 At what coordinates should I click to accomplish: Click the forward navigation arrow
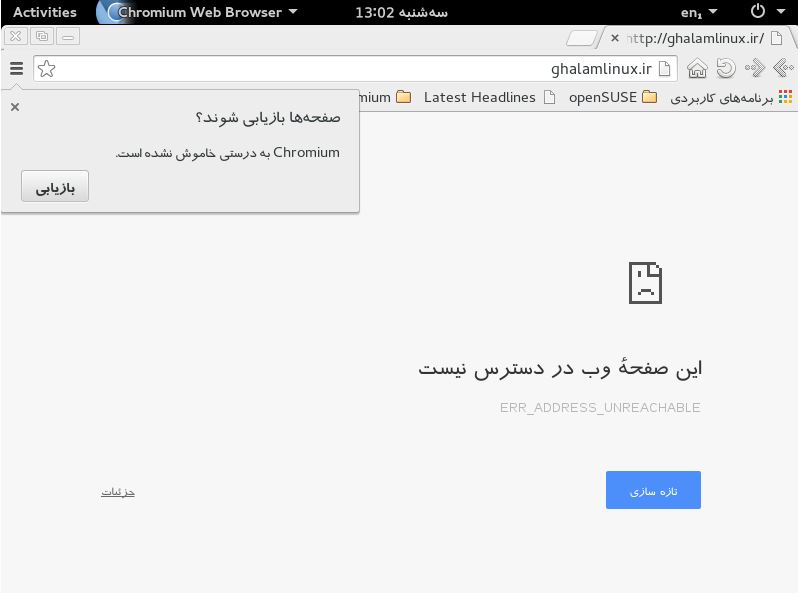coord(755,68)
